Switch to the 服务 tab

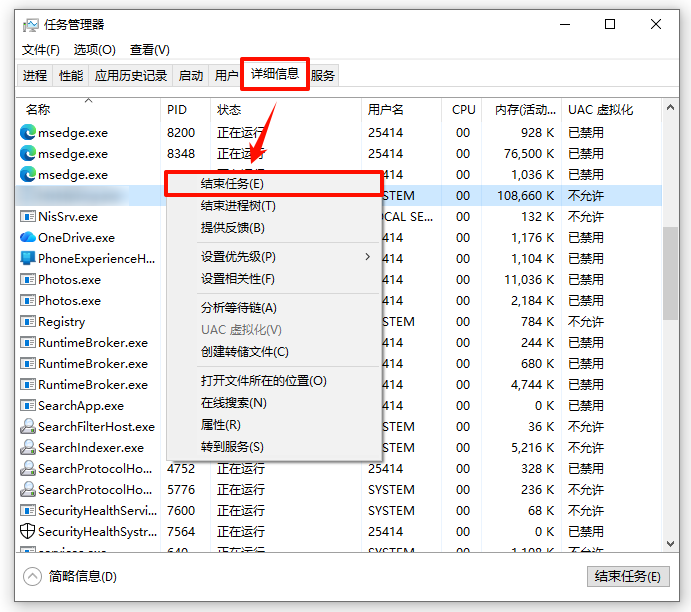323,76
